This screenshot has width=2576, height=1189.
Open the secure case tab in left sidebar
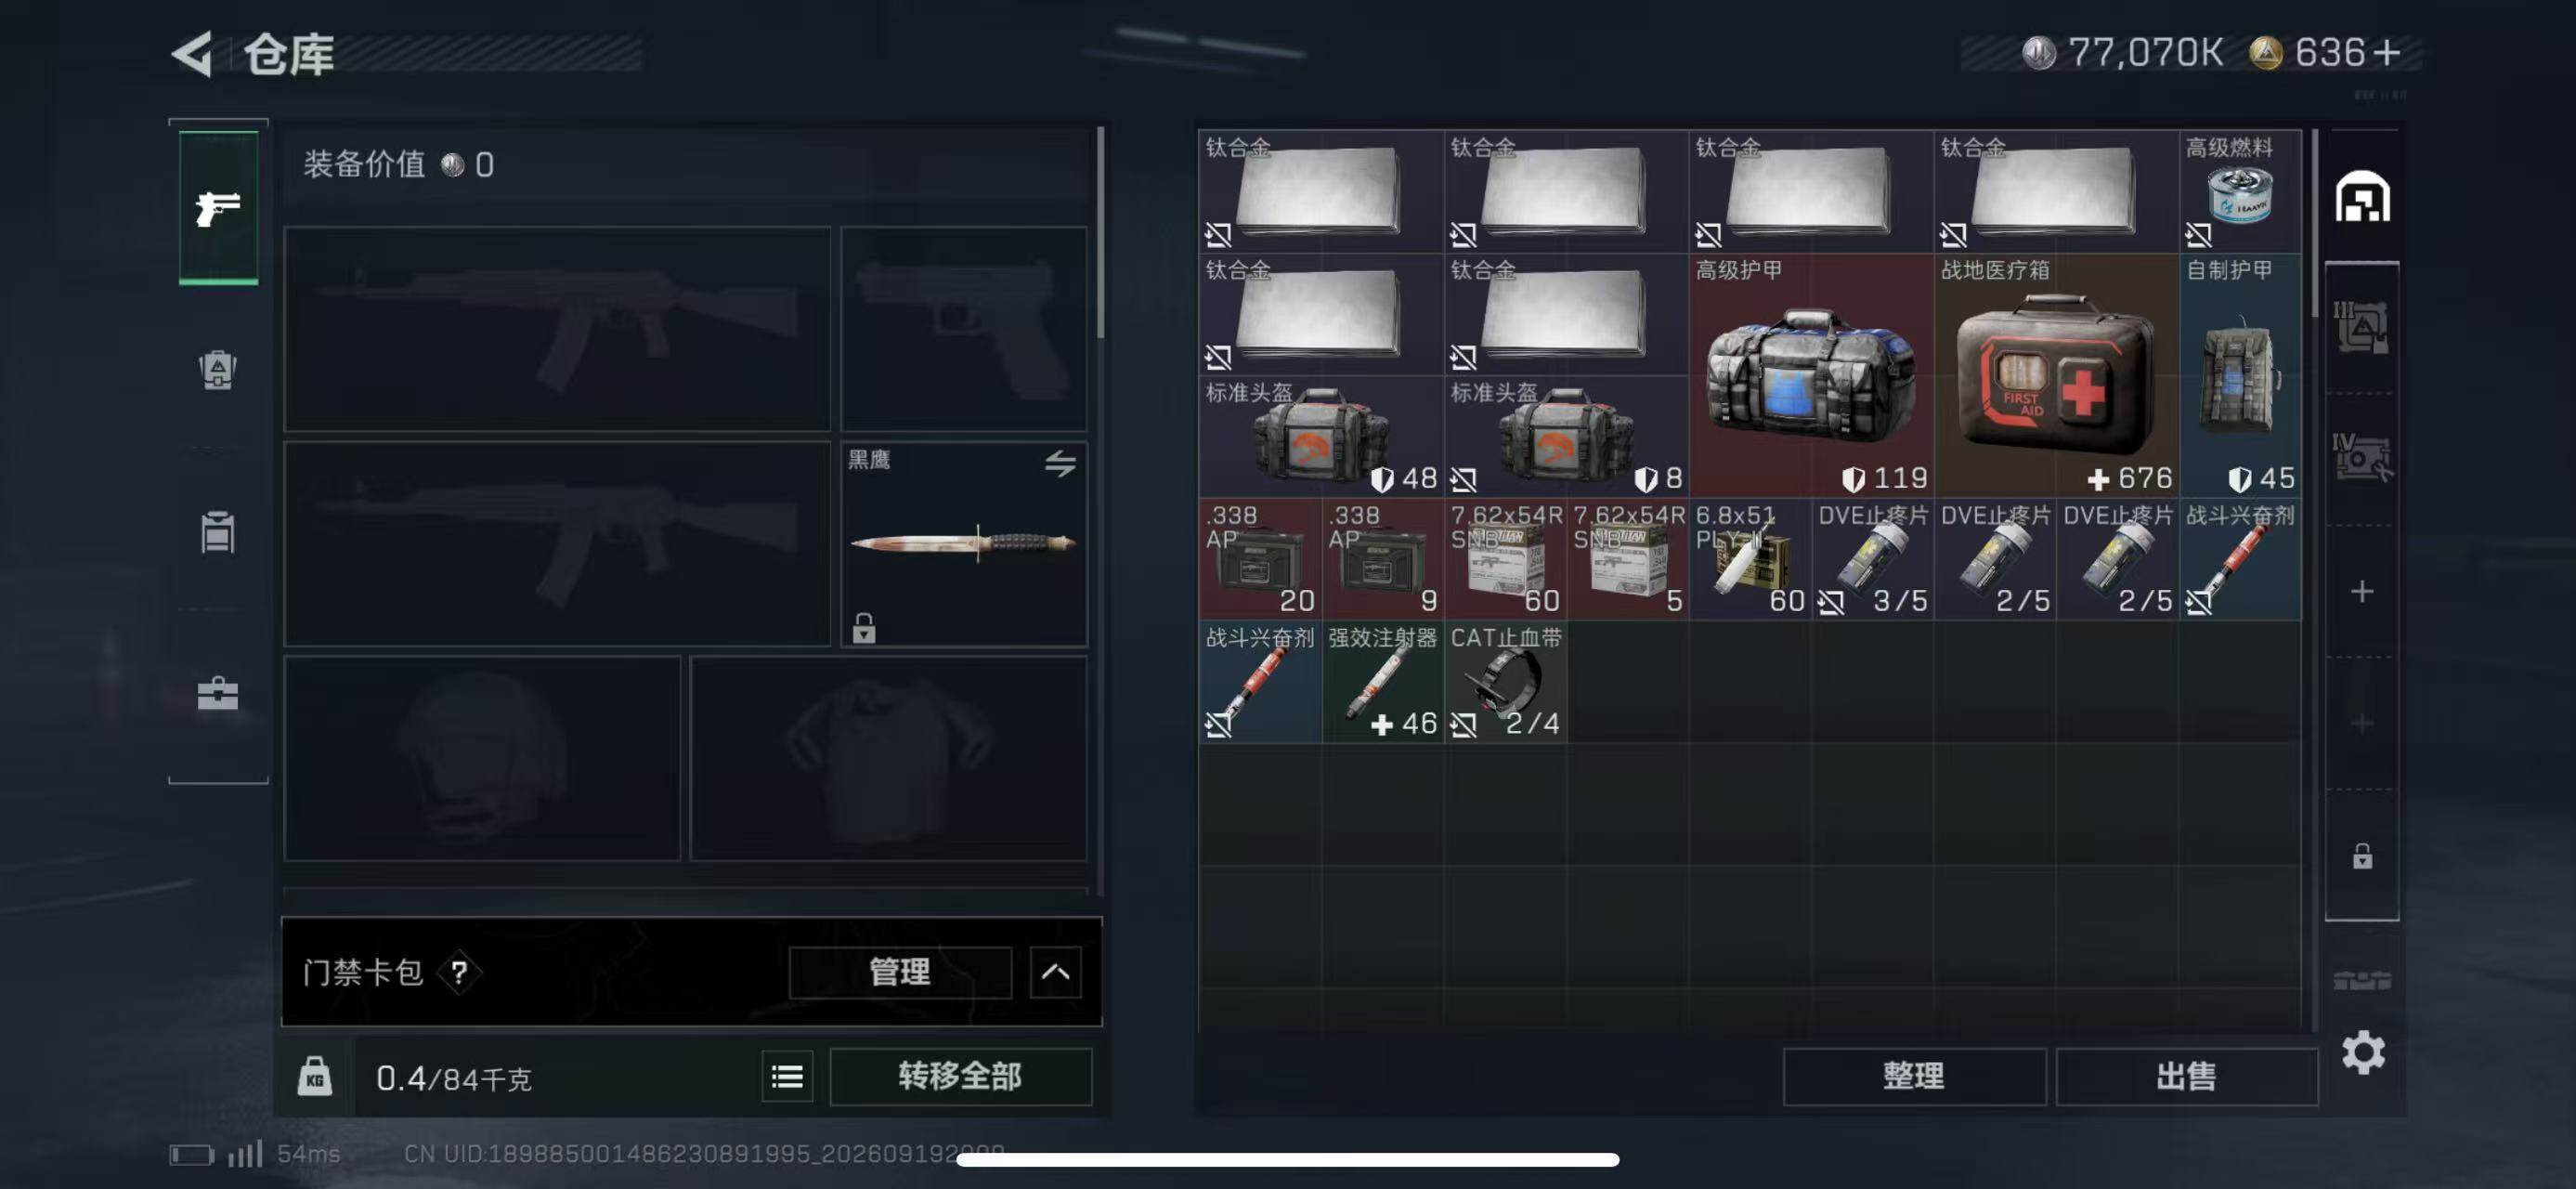click(x=217, y=693)
